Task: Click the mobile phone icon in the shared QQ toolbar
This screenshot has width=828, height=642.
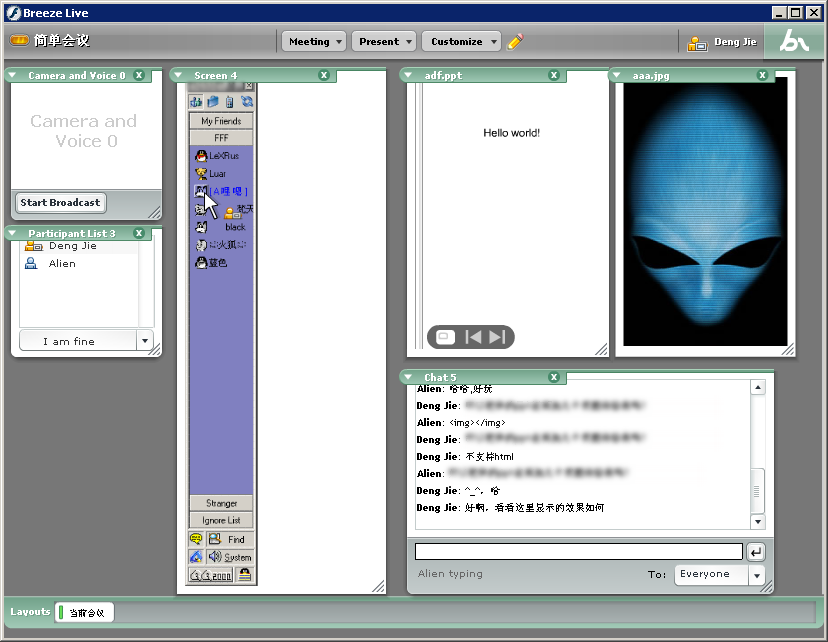Action: click(x=229, y=101)
